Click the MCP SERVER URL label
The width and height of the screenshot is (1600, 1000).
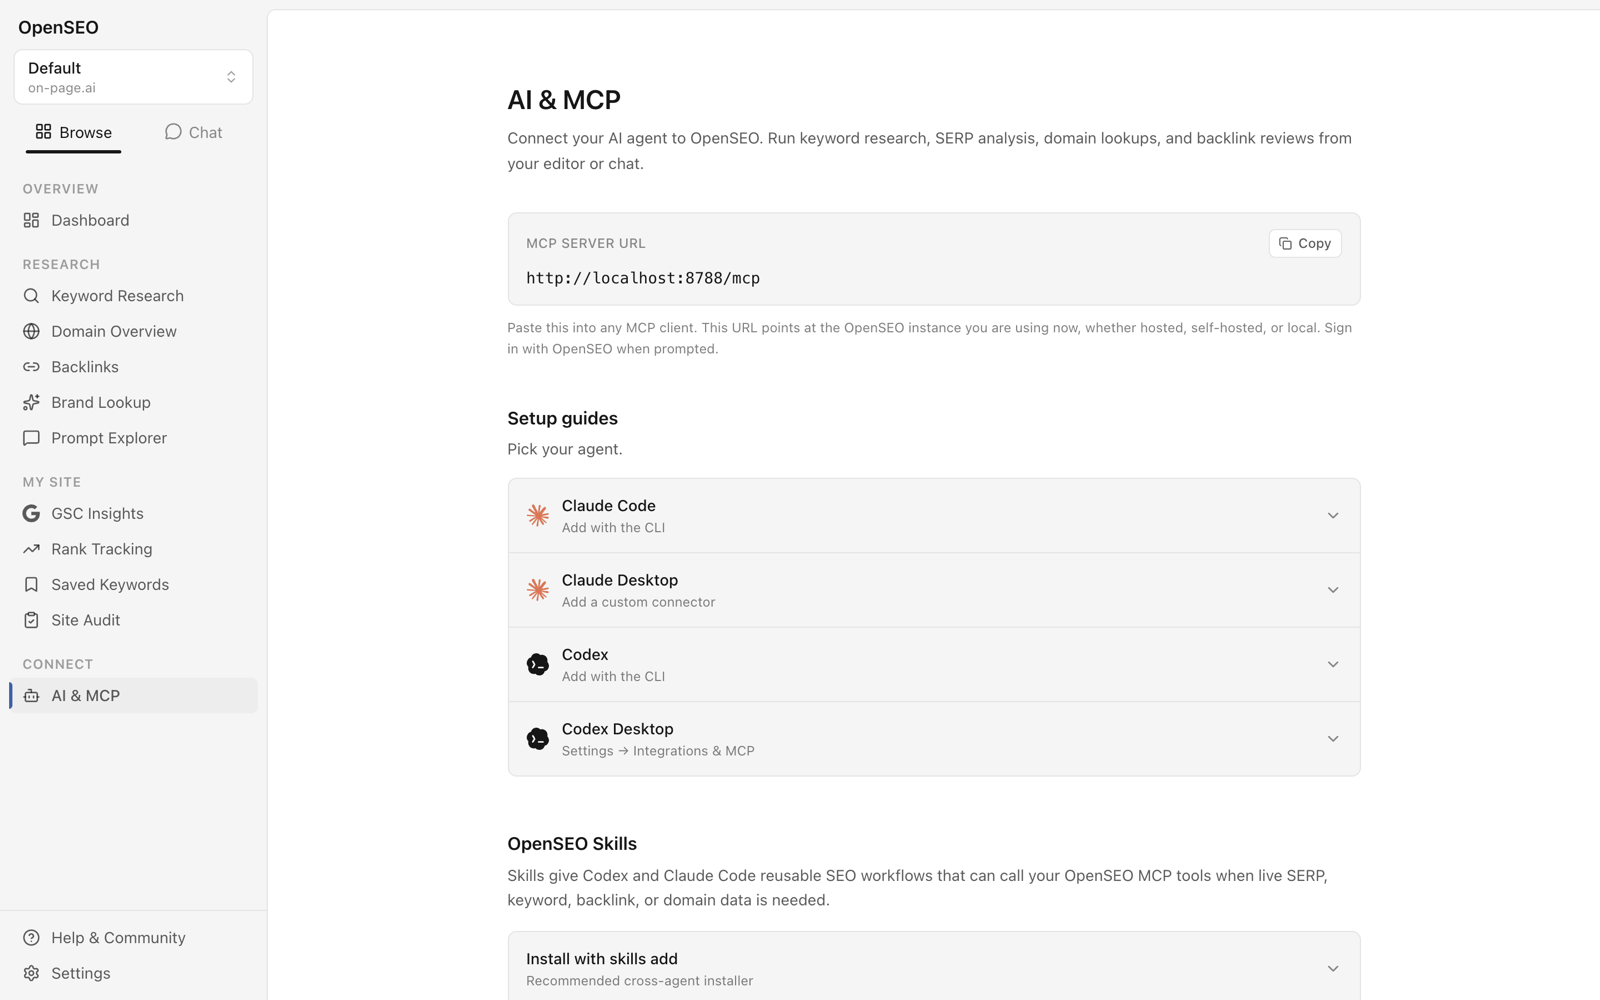coord(586,243)
